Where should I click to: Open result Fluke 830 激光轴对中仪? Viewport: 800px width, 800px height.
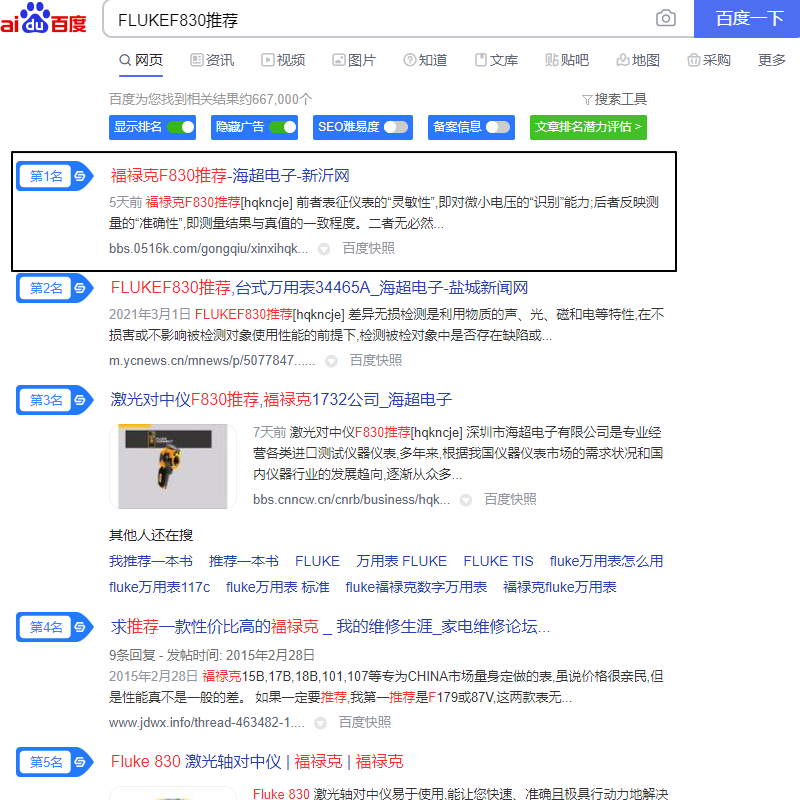pos(257,762)
